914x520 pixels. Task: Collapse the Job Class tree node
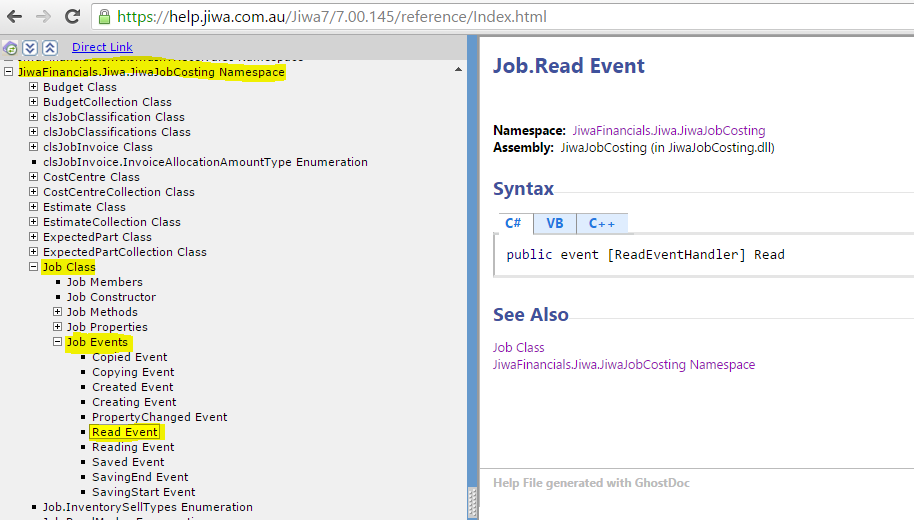[x=33, y=267]
